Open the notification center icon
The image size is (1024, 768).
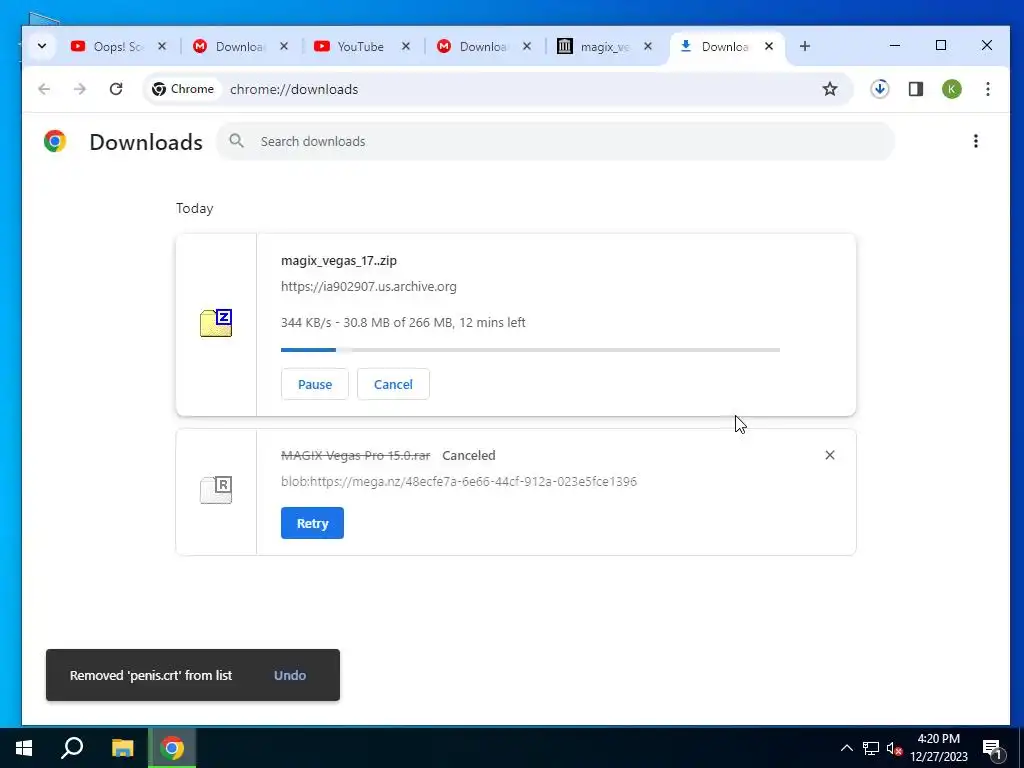click(x=993, y=748)
